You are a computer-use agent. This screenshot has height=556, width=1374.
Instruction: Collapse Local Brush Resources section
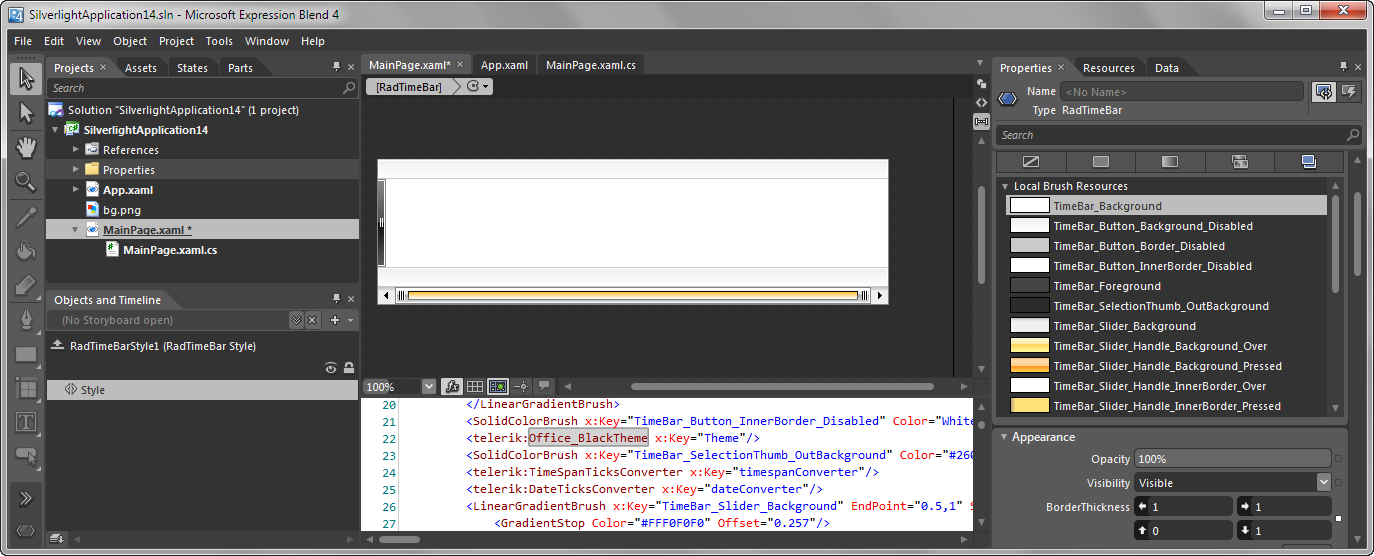(x=1005, y=186)
